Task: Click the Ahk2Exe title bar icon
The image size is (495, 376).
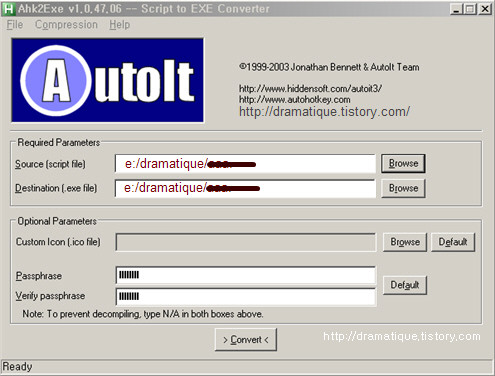Action: 8,9
